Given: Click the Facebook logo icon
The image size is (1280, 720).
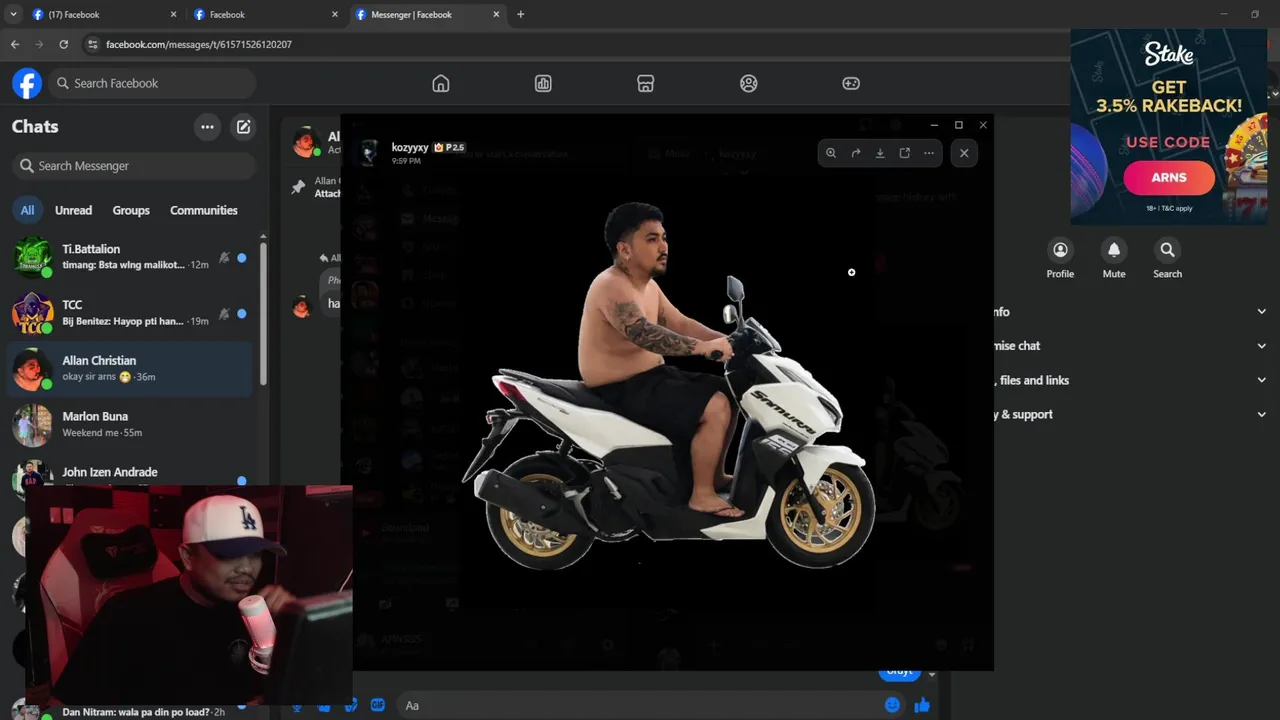Looking at the screenshot, I should tap(27, 83).
